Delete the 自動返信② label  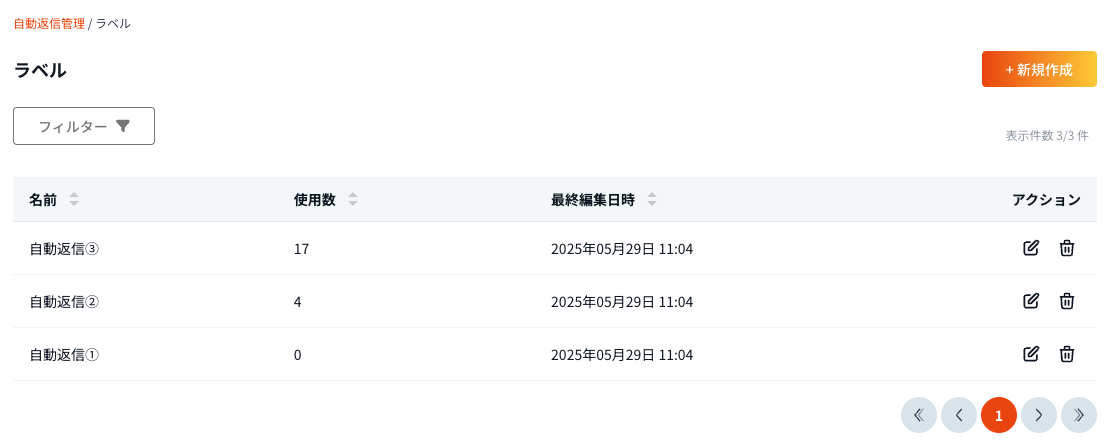tap(1067, 301)
